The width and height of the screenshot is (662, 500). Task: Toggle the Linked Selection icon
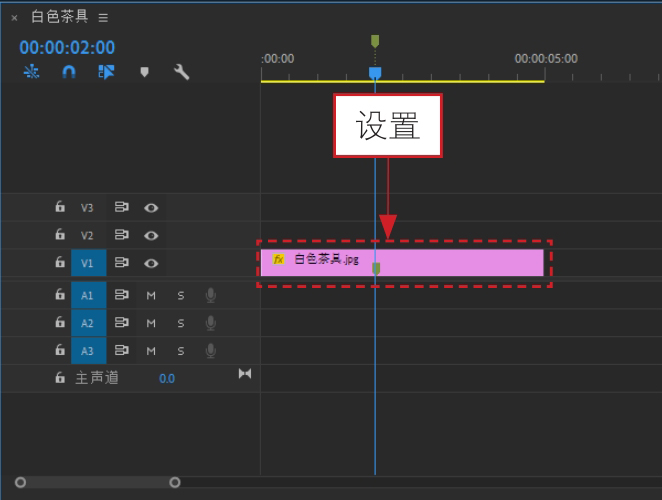click(x=106, y=72)
